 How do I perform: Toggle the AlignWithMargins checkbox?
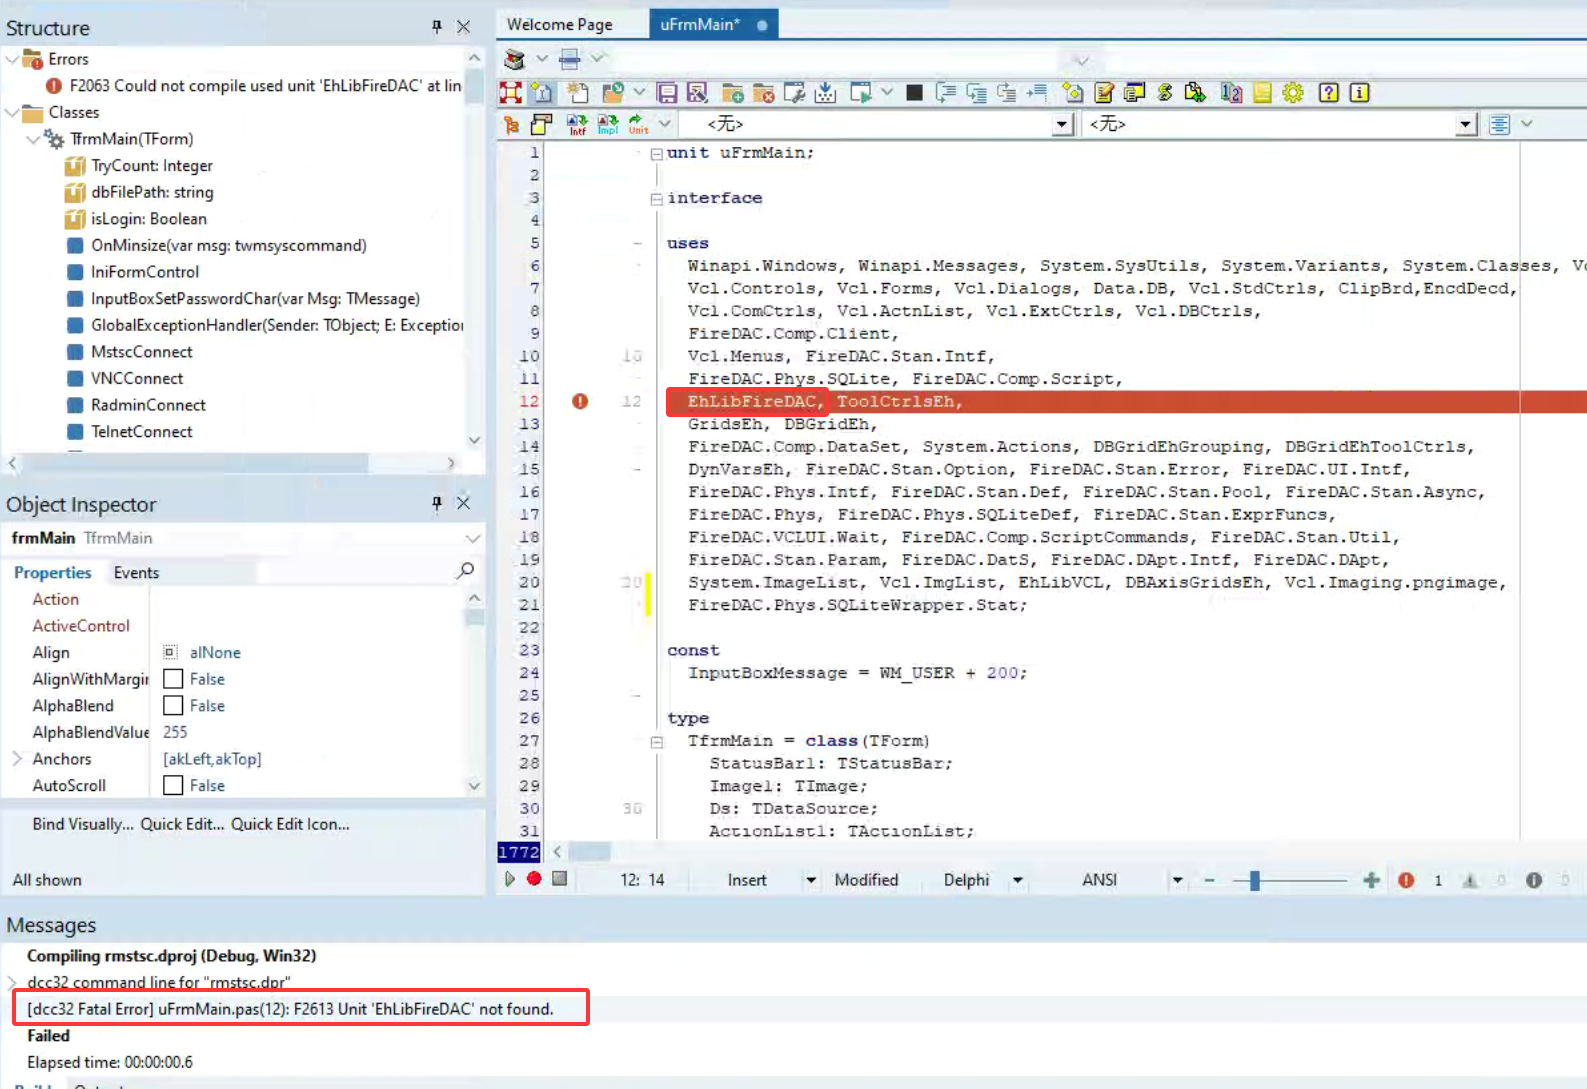[x=173, y=679]
